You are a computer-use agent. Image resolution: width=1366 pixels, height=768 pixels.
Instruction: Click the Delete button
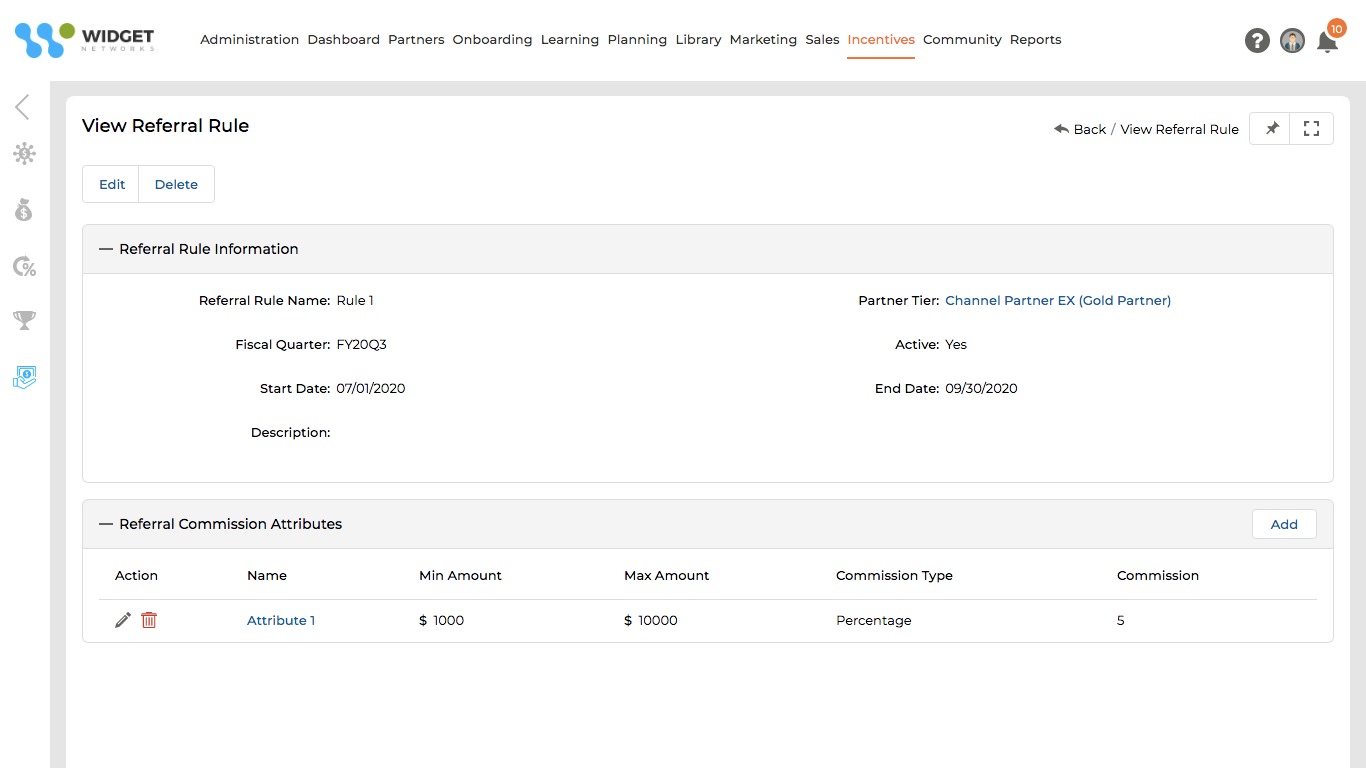pyautogui.click(x=176, y=184)
